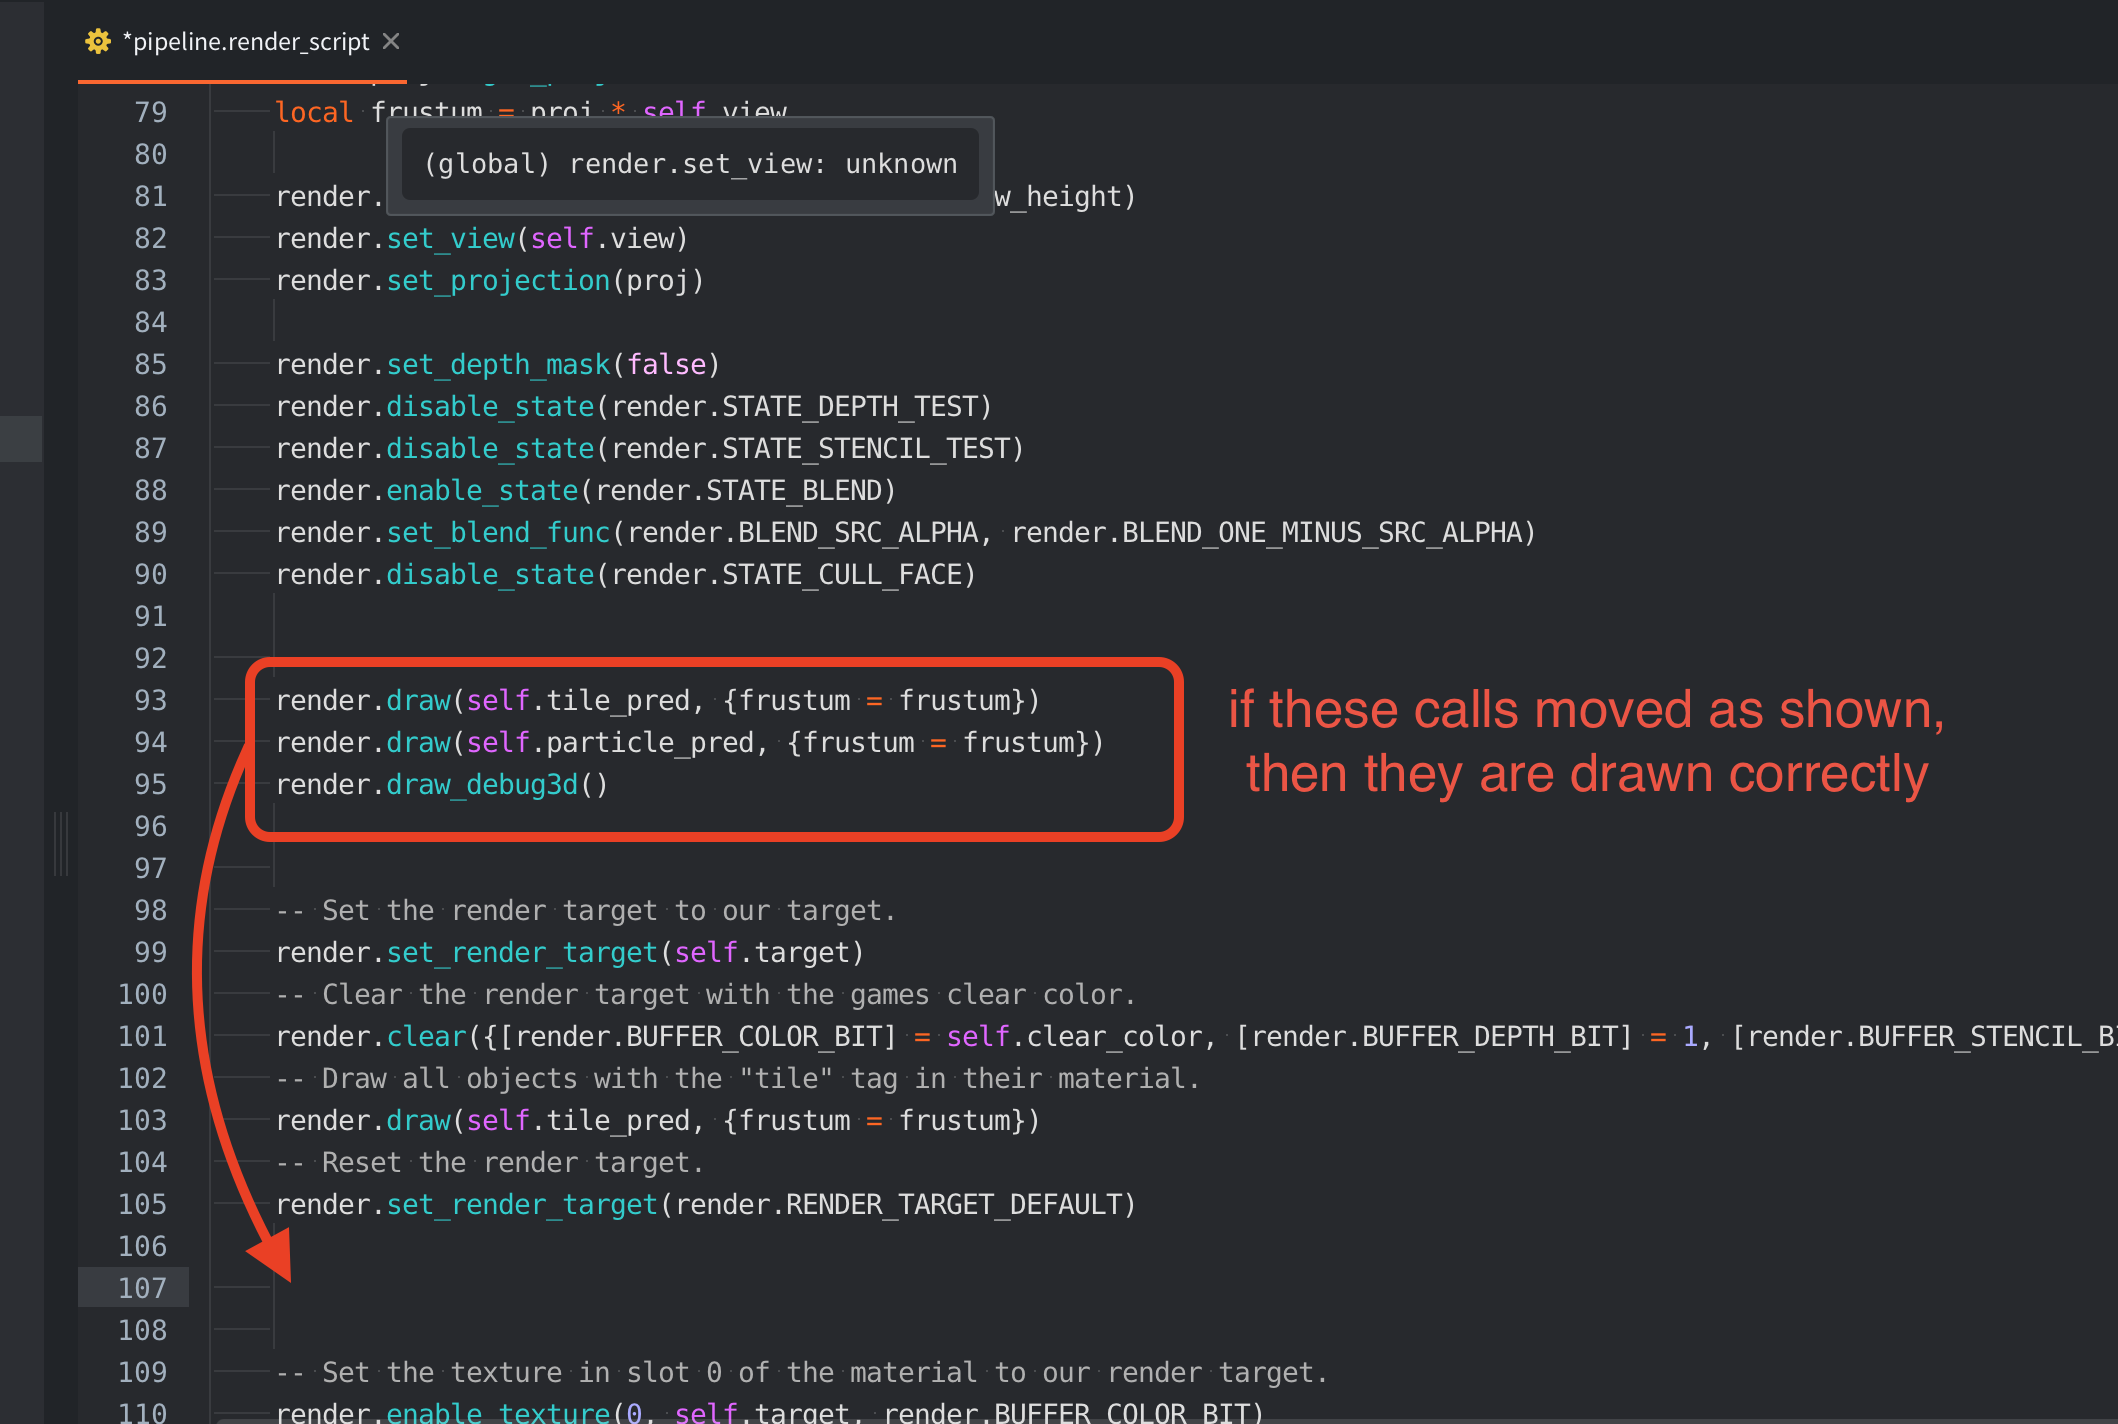Click particle_pred argument on line 94
This screenshot has width=2118, height=1424.
(x=649, y=743)
